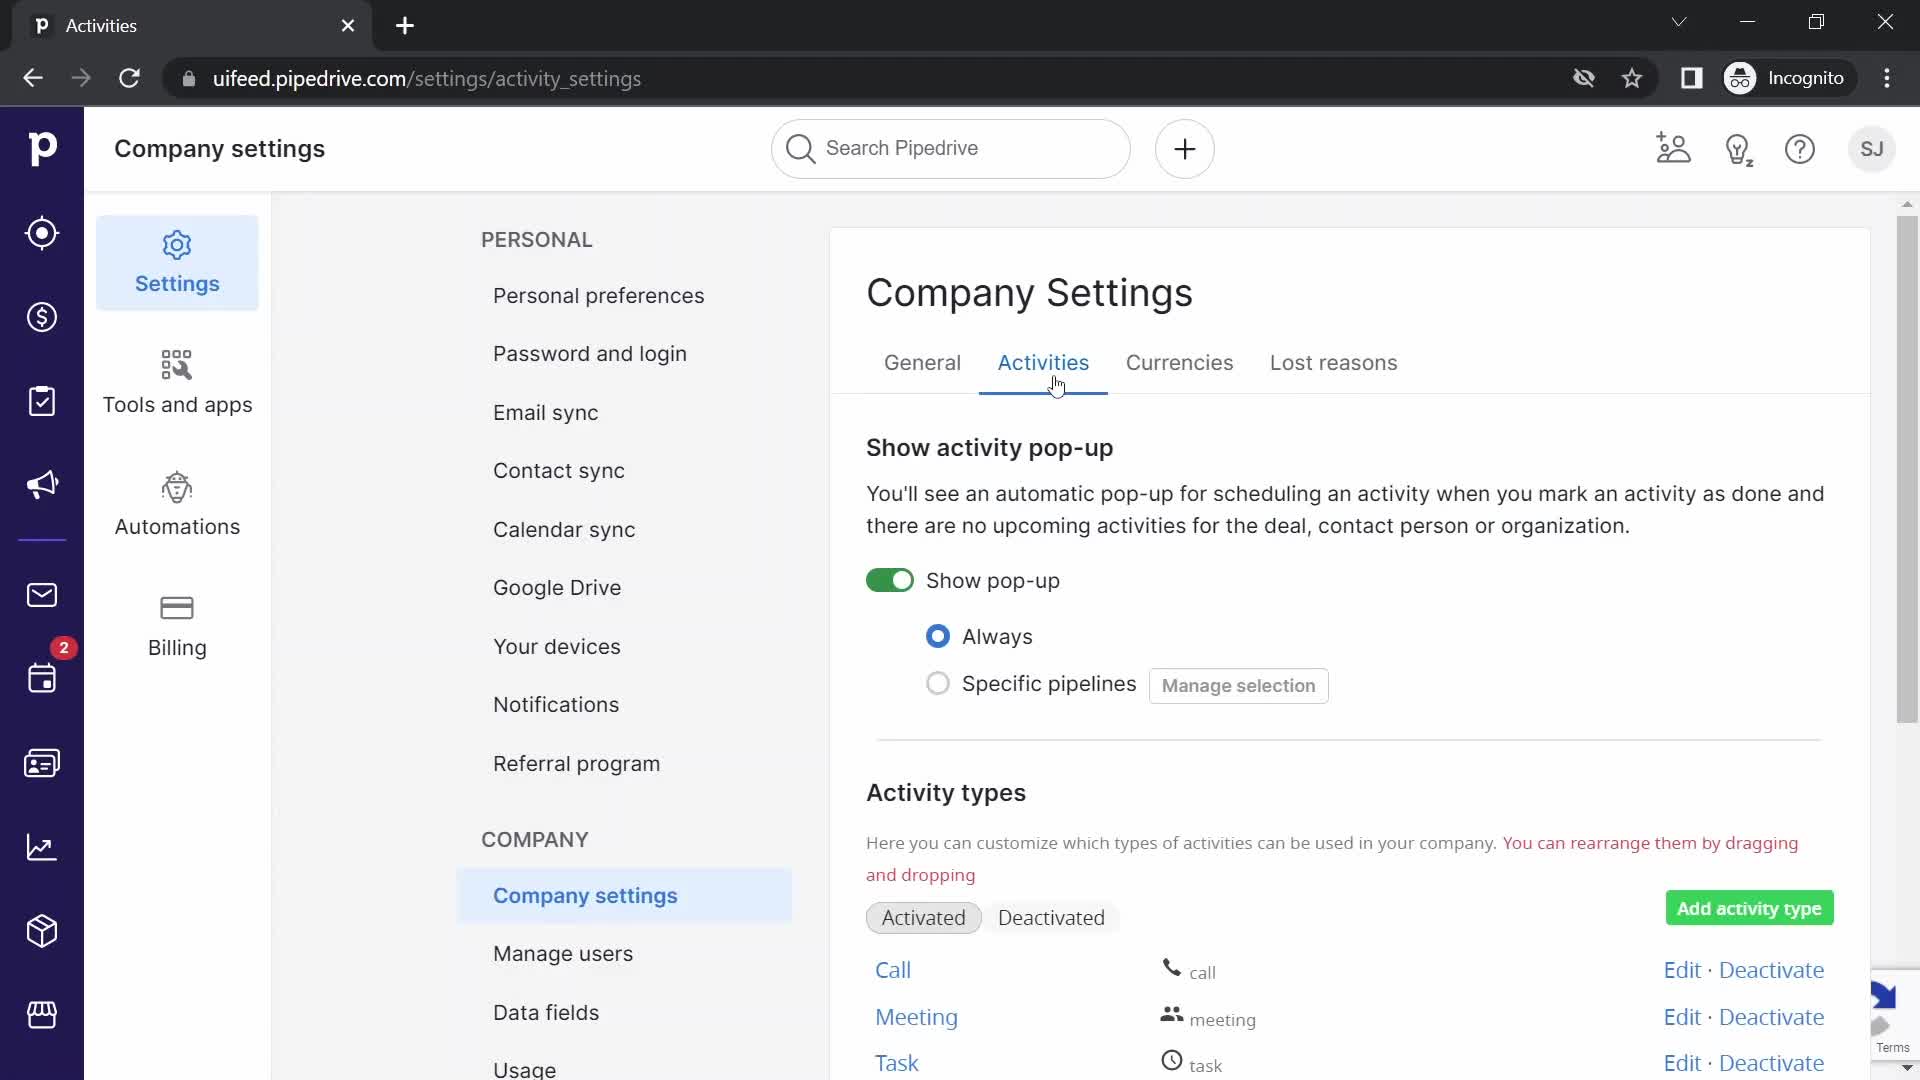Select Company settings in sidebar
Screen dimensions: 1920x1080
[625, 896]
